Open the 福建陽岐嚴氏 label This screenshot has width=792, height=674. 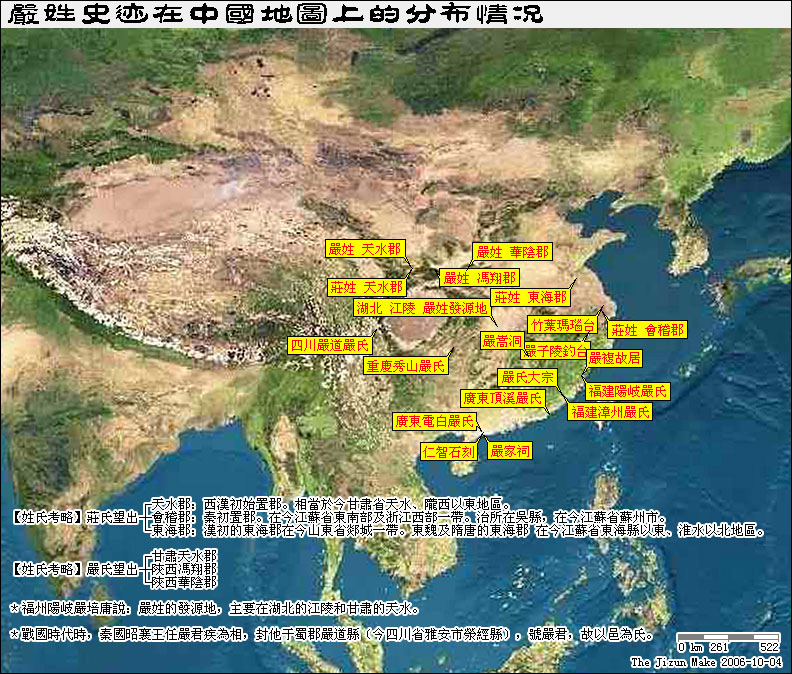tap(627, 391)
